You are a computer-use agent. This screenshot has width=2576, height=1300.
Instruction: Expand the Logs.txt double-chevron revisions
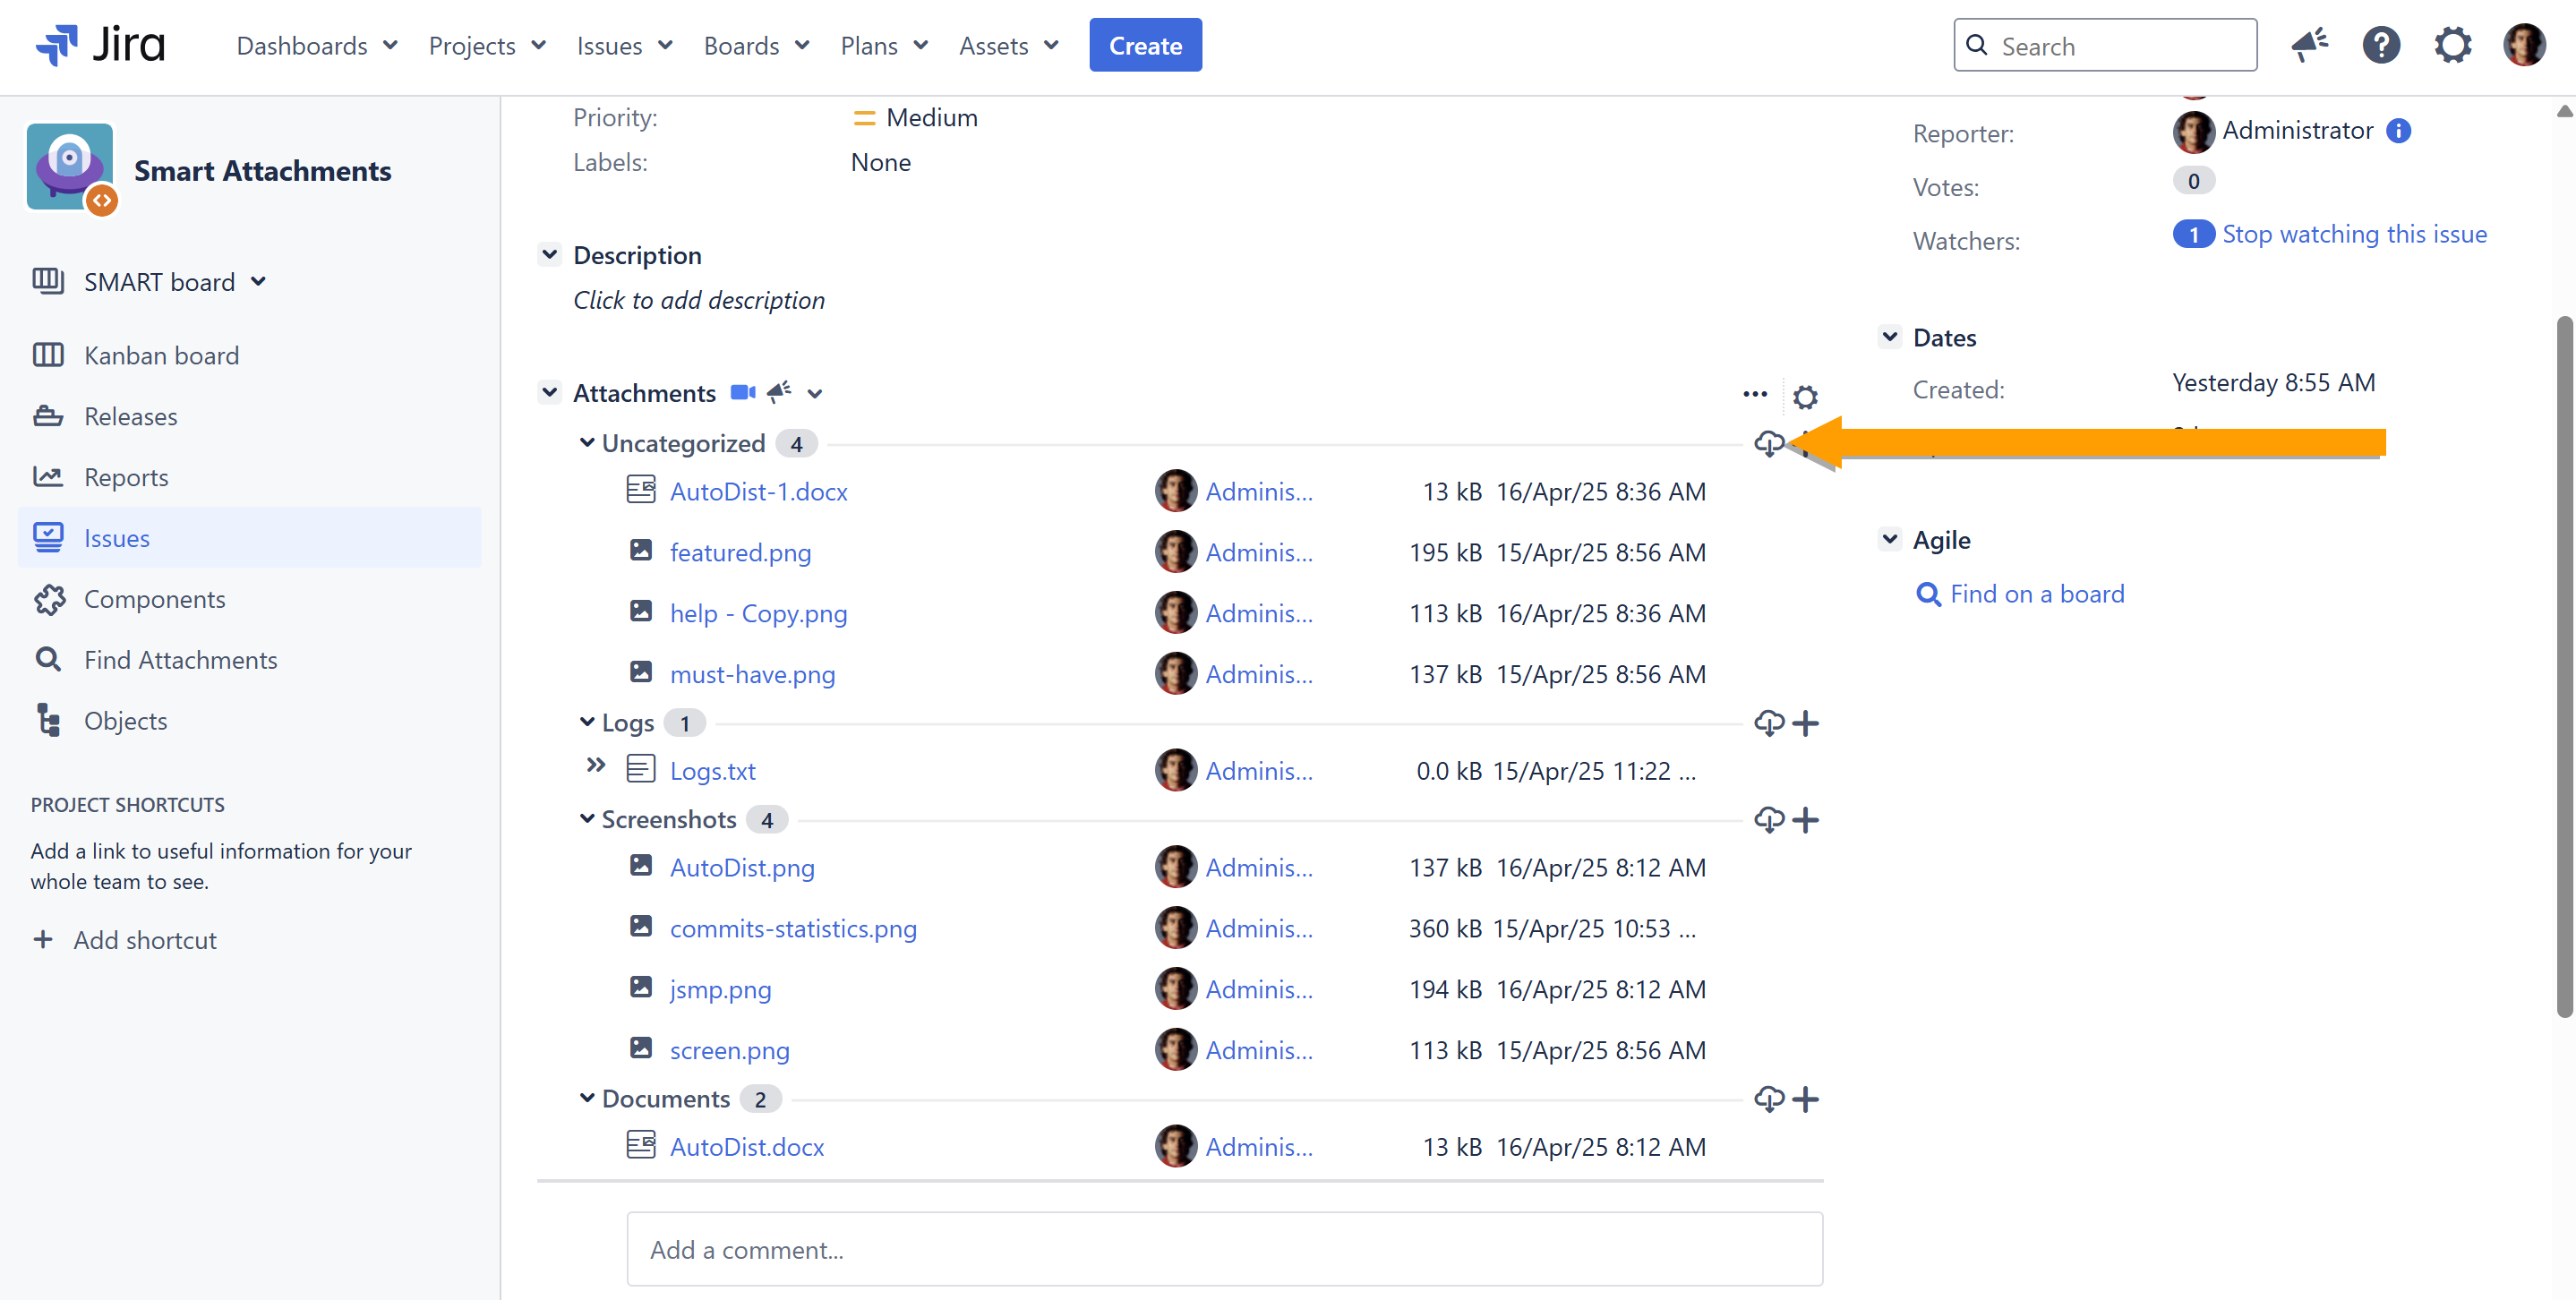pyautogui.click(x=596, y=766)
